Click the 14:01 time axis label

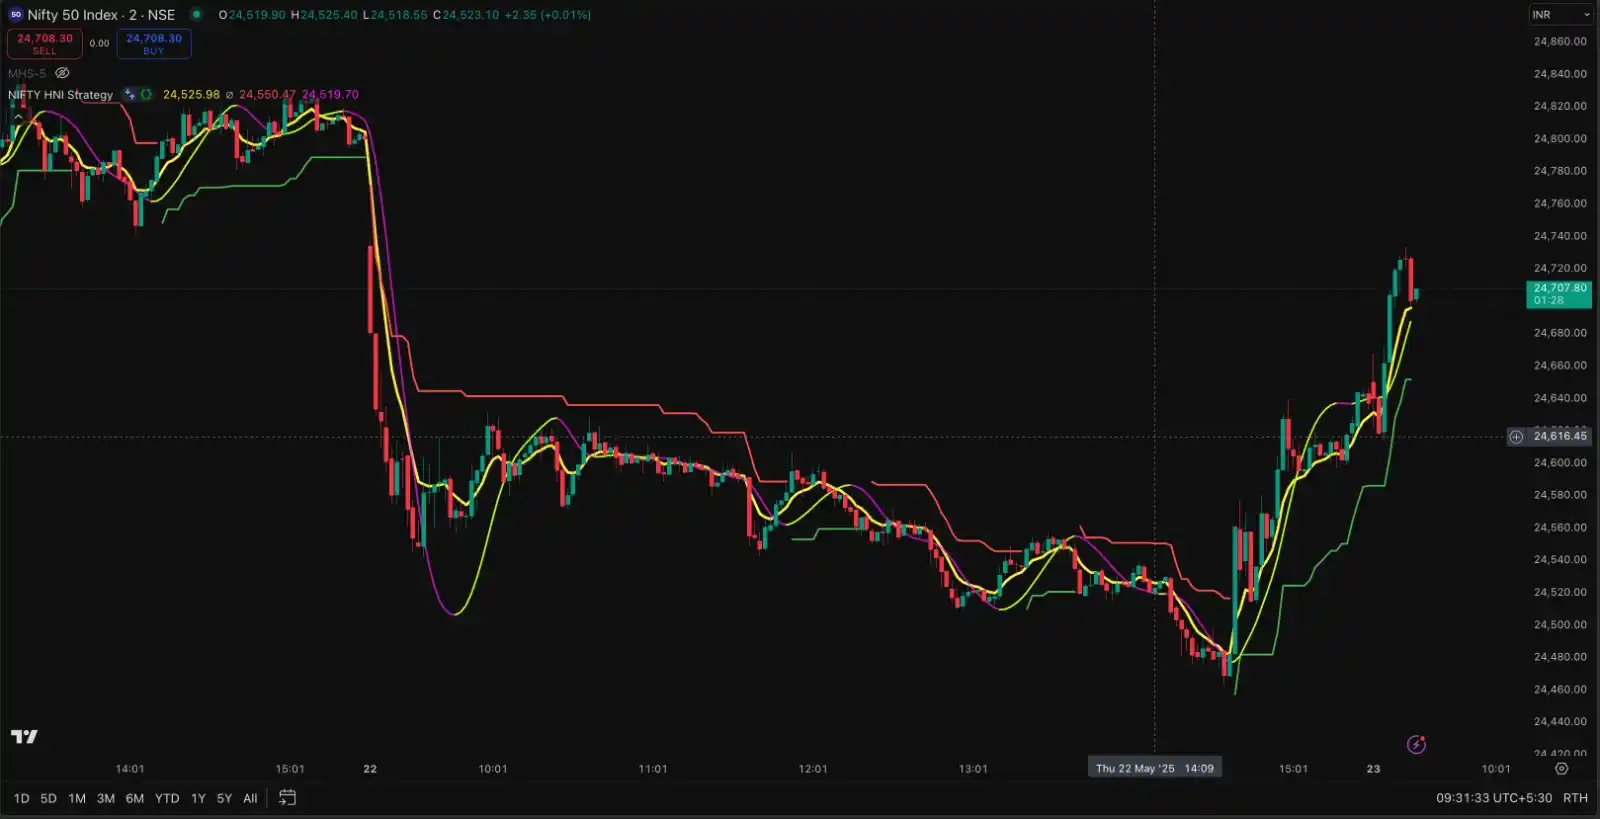coord(130,769)
